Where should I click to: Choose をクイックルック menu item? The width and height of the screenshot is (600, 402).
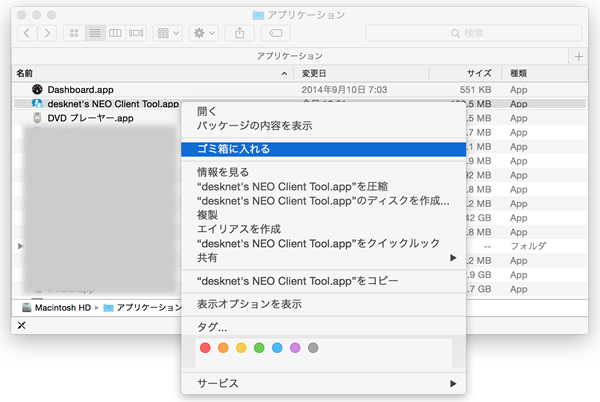[x=323, y=243]
